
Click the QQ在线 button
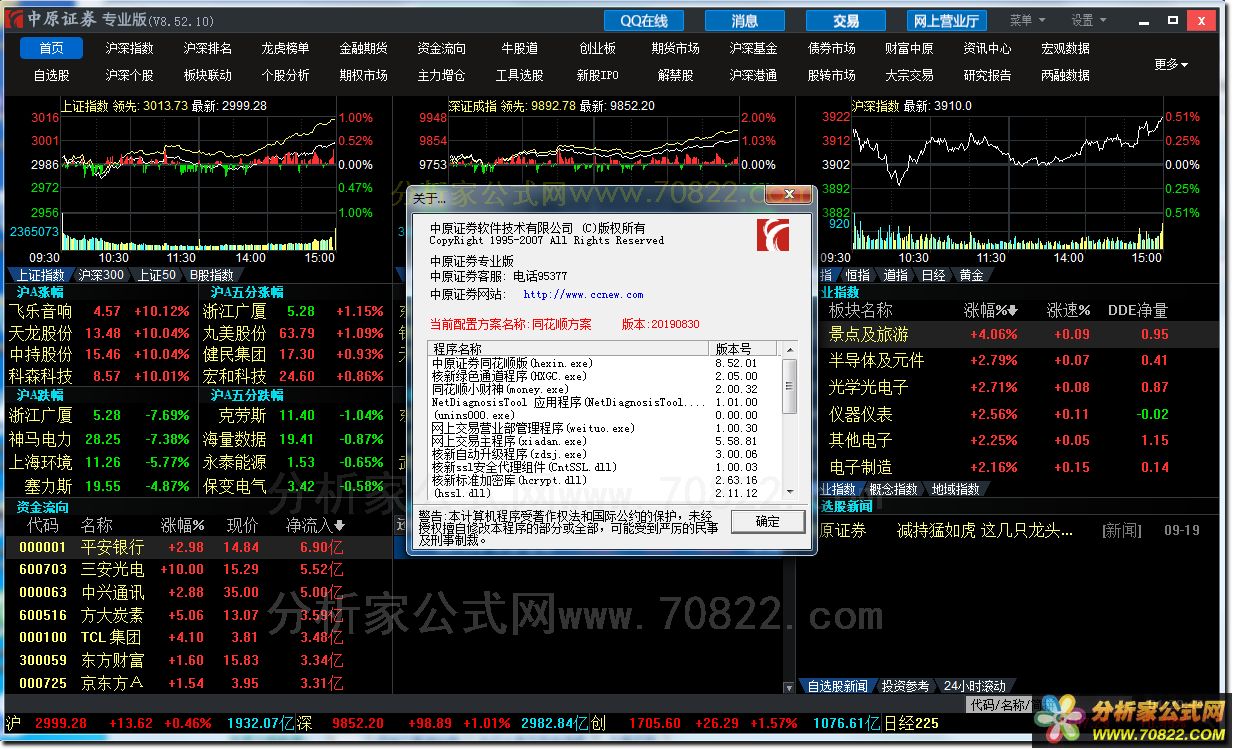point(643,20)
